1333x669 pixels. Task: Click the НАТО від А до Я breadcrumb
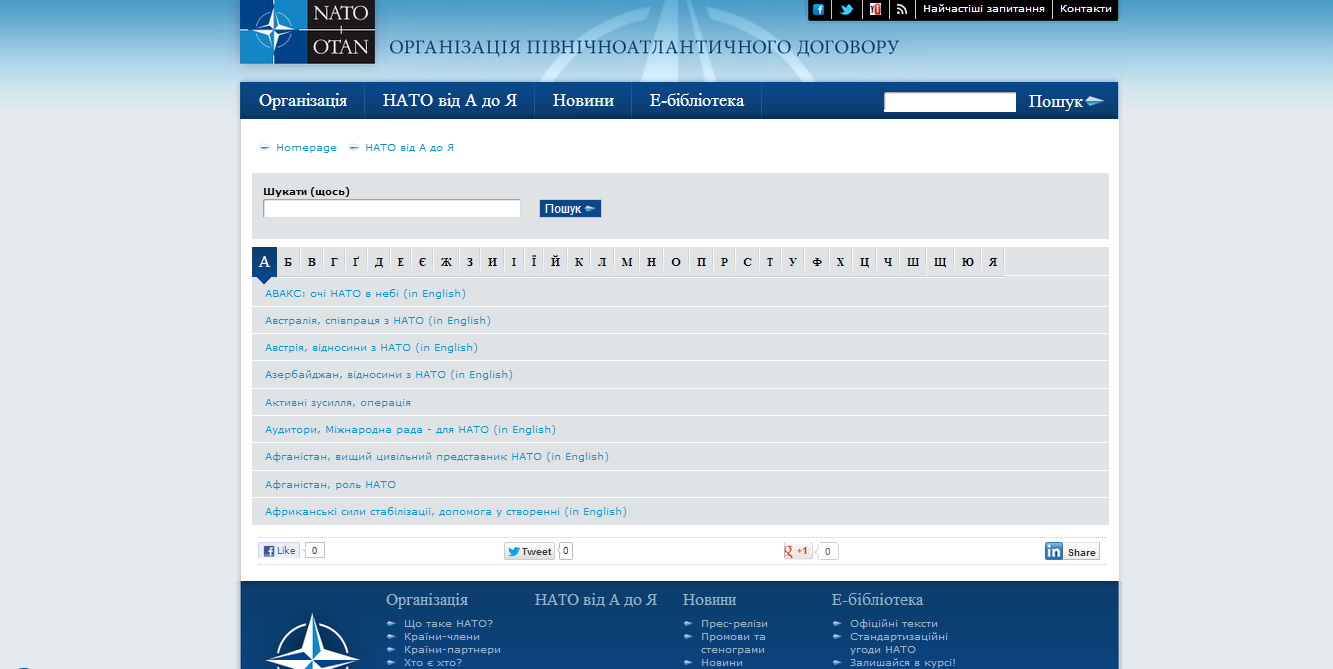click(410, 147)
